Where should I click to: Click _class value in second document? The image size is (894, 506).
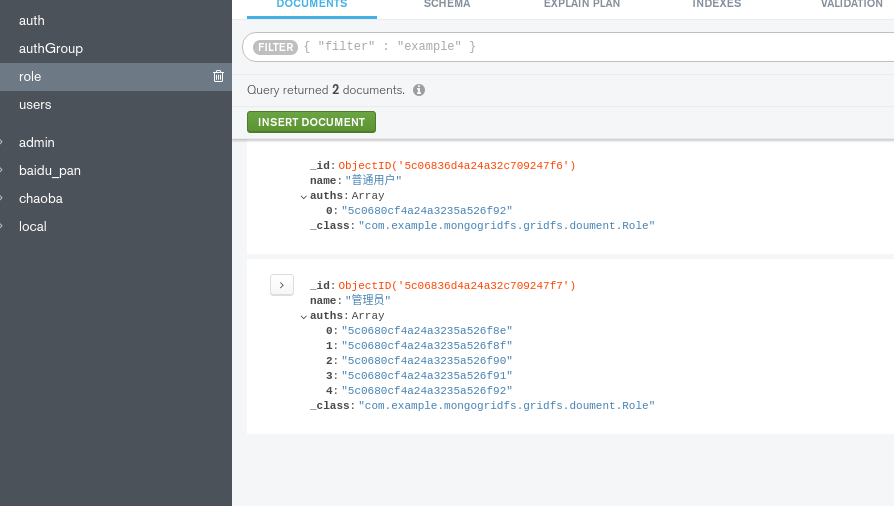point(506,406)
